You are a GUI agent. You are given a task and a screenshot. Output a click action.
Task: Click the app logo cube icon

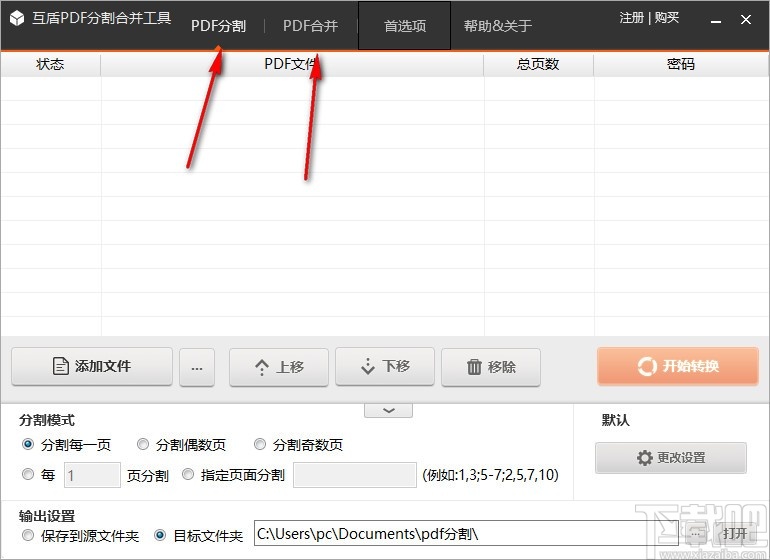(x=17, y=18)
